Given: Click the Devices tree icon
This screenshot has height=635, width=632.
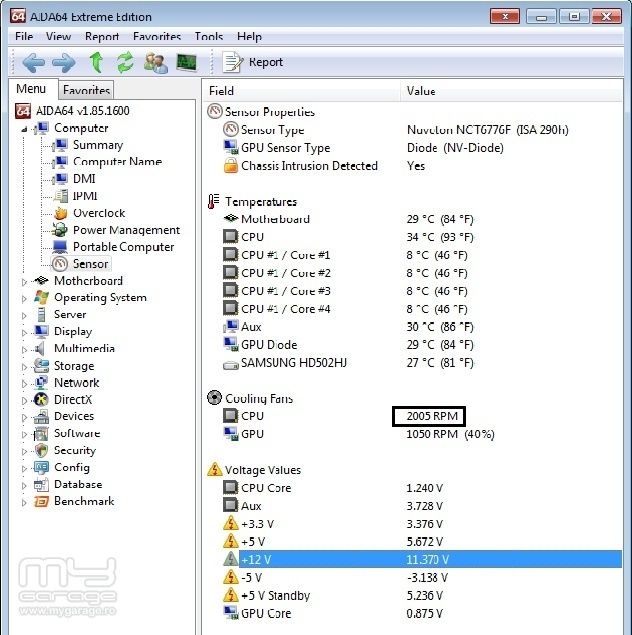Looking at the screenshot, I should click(x=41, y=416).
